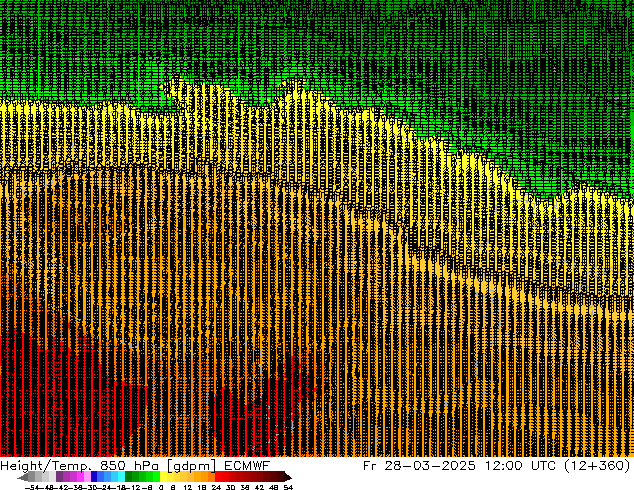Click the chart title 'Height/Temp. 850 hPa [gdpm] ECMWF'
Viewport: 634px width, 490px height.
[135, 466]
